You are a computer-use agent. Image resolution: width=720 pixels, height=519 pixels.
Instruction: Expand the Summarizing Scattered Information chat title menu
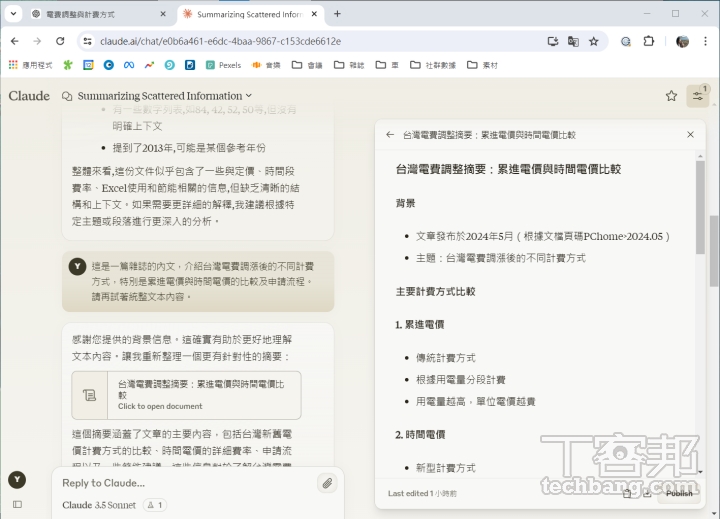point(164,96)
